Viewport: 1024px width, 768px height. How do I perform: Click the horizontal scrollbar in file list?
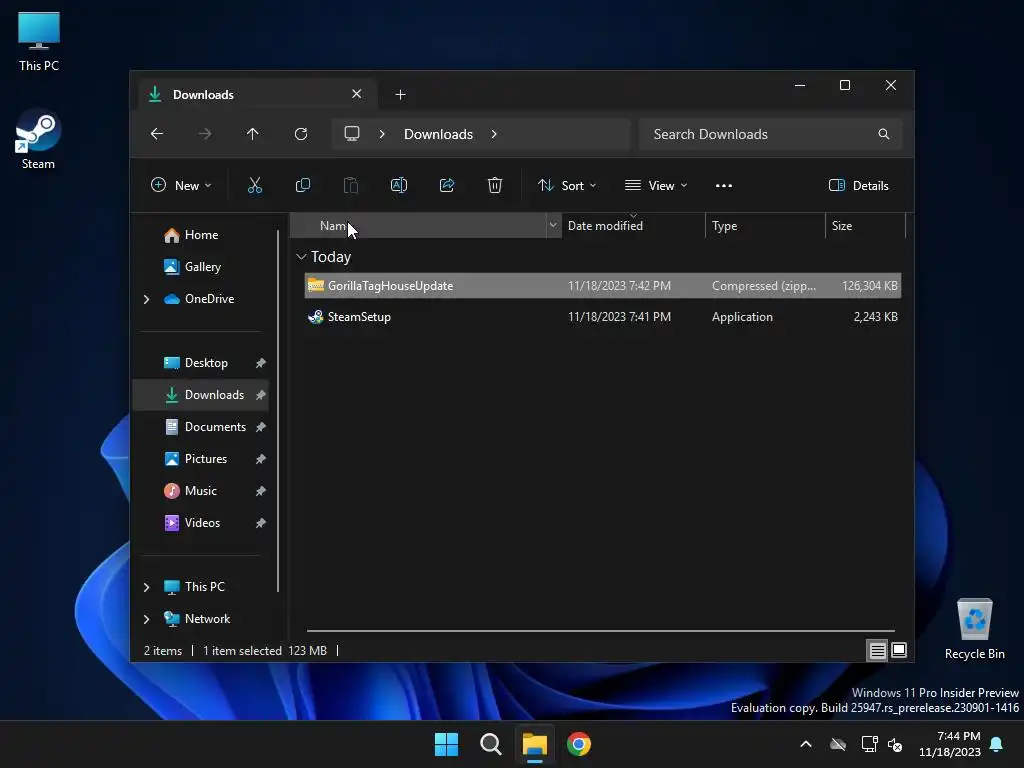click(600, 631)
